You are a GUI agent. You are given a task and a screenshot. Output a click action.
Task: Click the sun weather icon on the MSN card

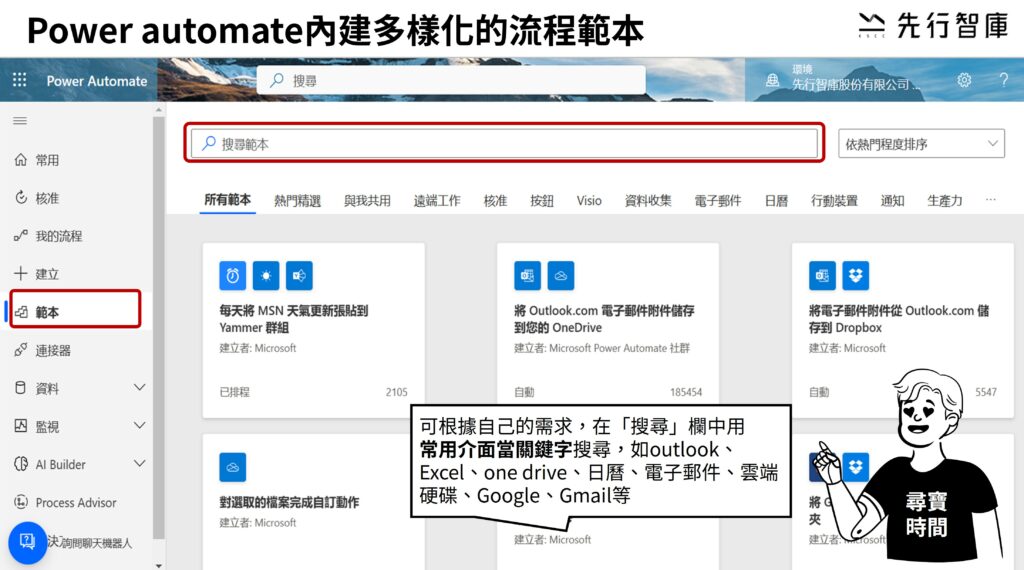(266, 276)
